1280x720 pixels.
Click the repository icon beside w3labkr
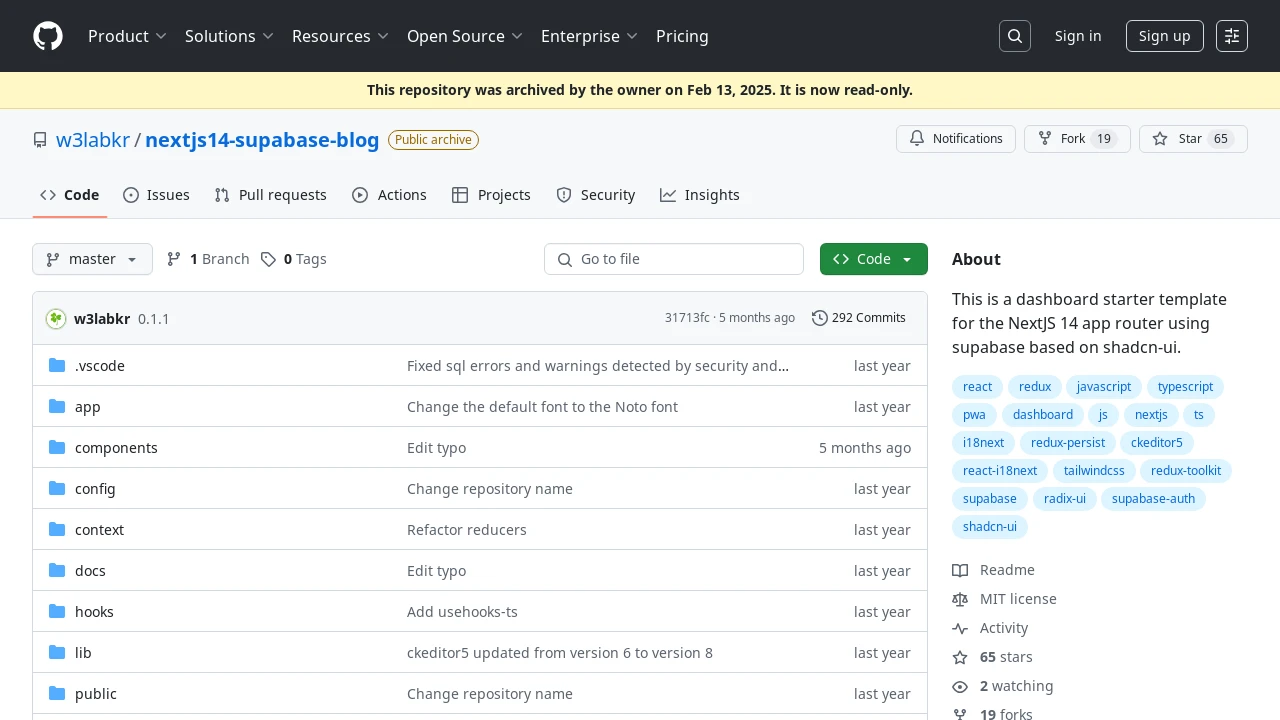(40, 140)
